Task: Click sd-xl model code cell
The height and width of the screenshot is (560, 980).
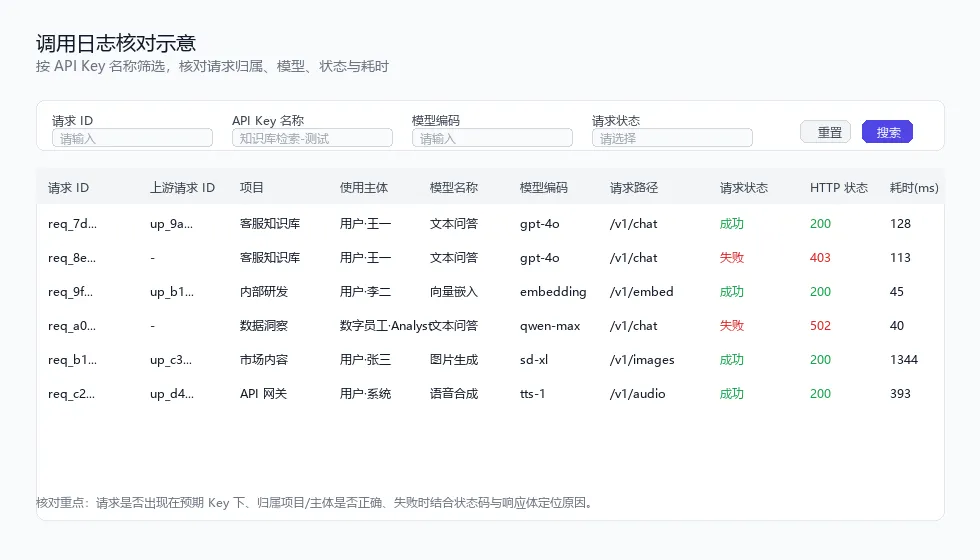Action: tap(534, 360)
